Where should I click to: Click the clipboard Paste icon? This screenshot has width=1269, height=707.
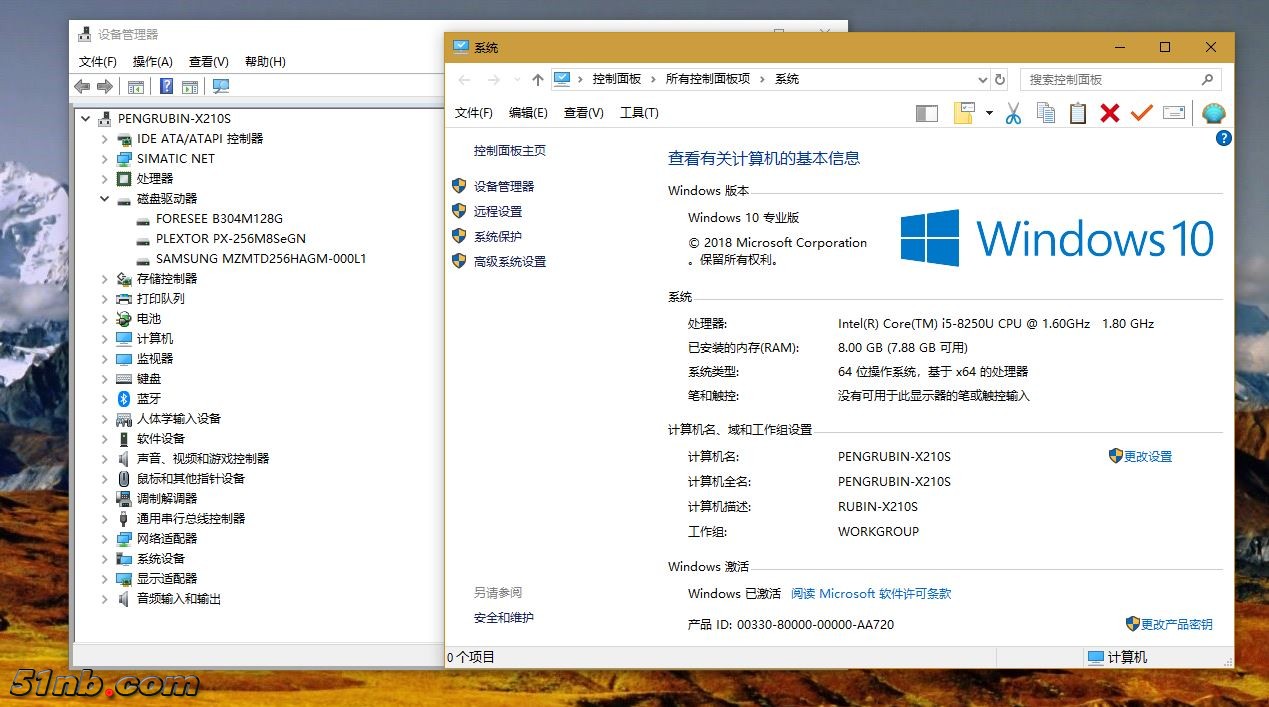click(x=1077, y=113)
